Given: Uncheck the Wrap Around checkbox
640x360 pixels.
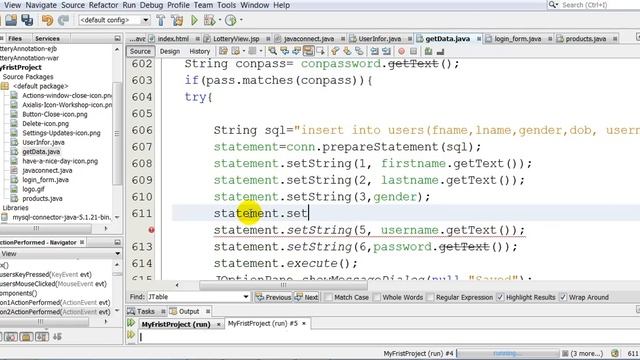Looking at the screenshot, I should pyautogui.click(x=563, y=297).
